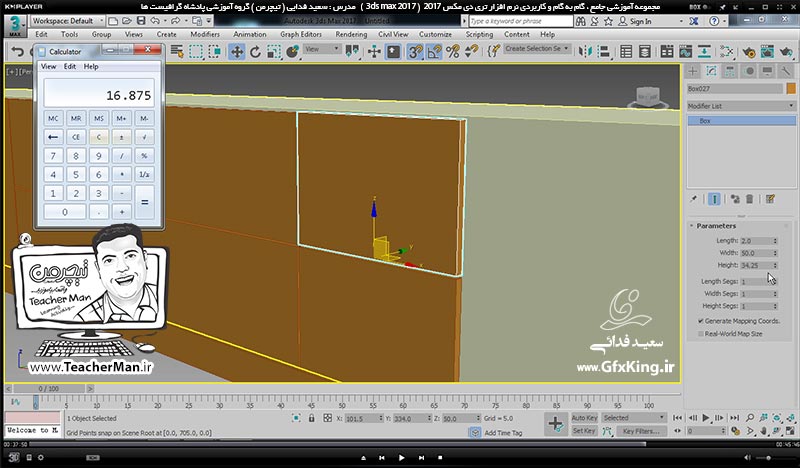
Task: Open the Schematic View icon
Action: point(704,52)
